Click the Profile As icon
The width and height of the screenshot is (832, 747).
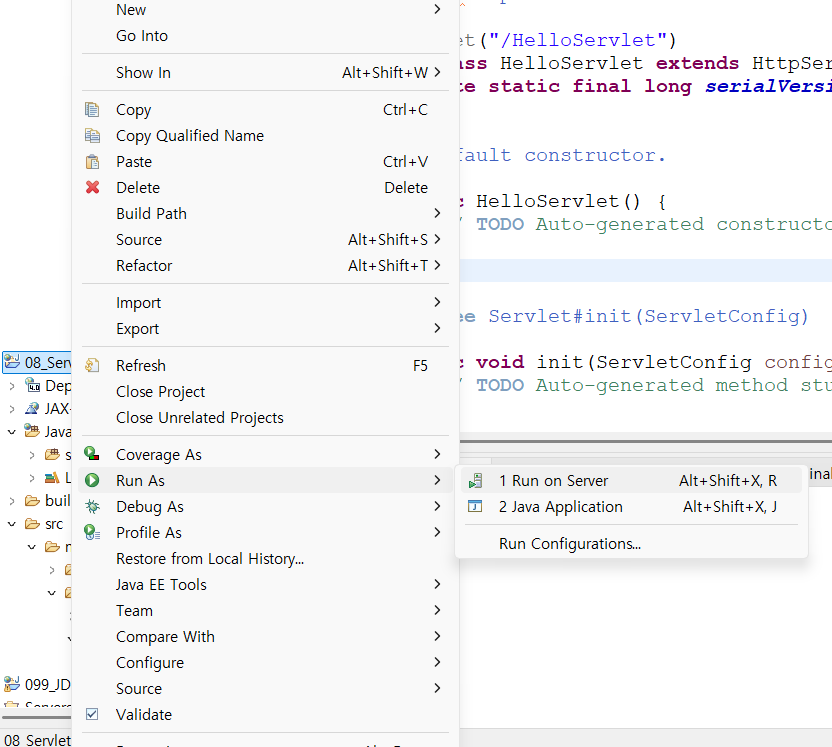point(92,532)
